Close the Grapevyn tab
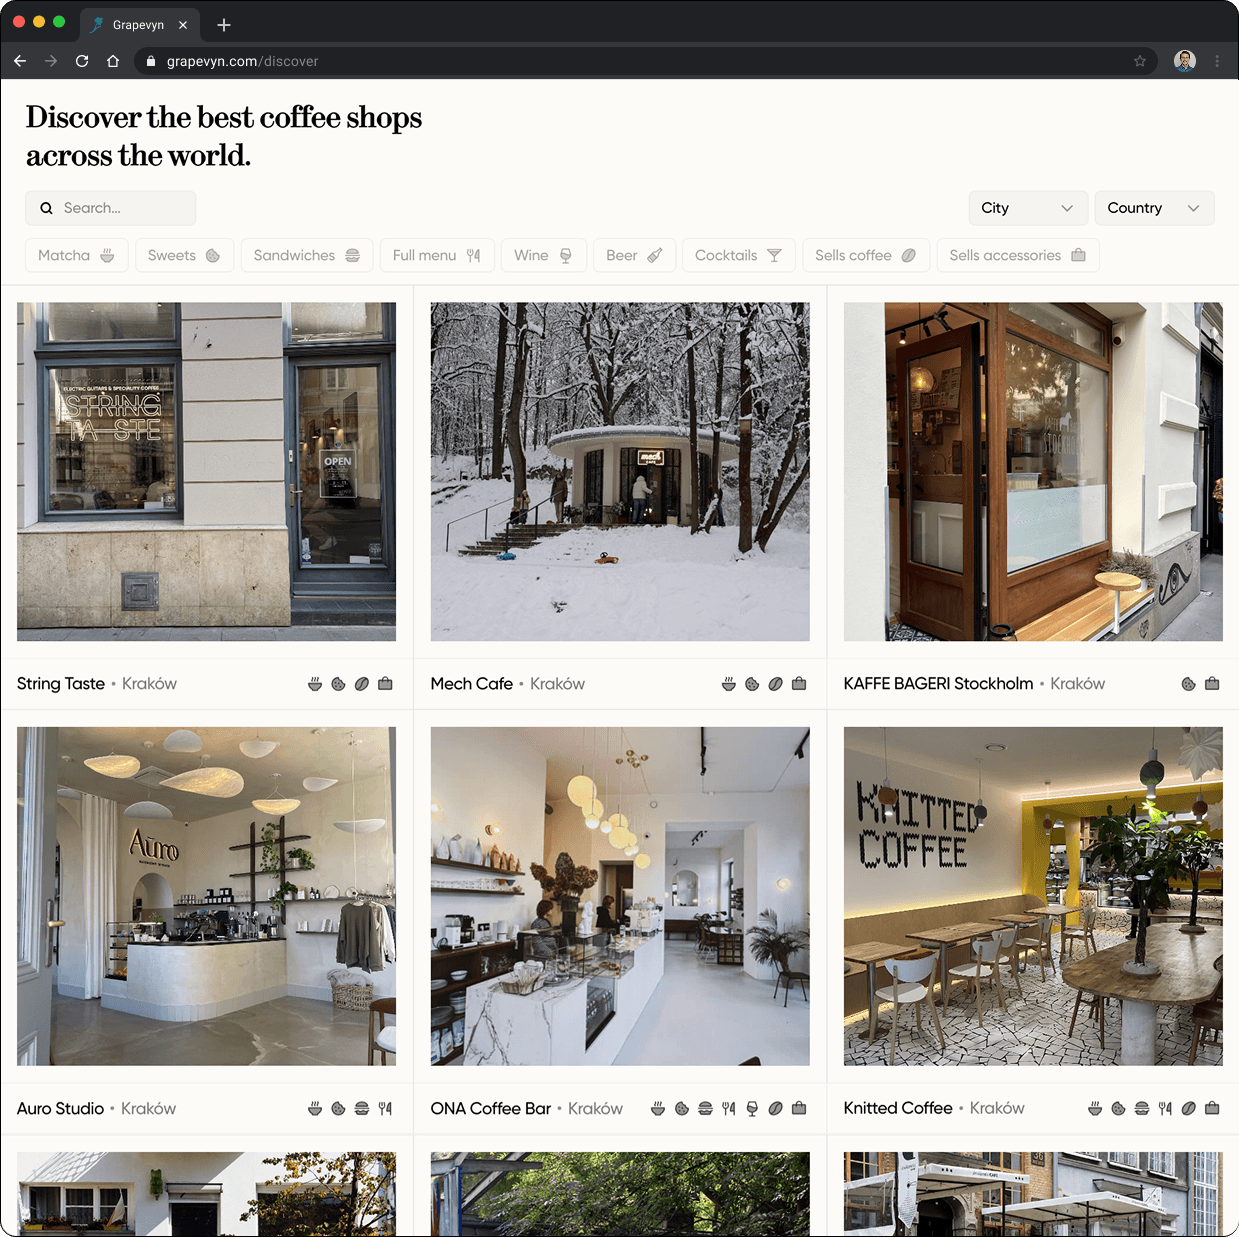 [x=183, y=25]
